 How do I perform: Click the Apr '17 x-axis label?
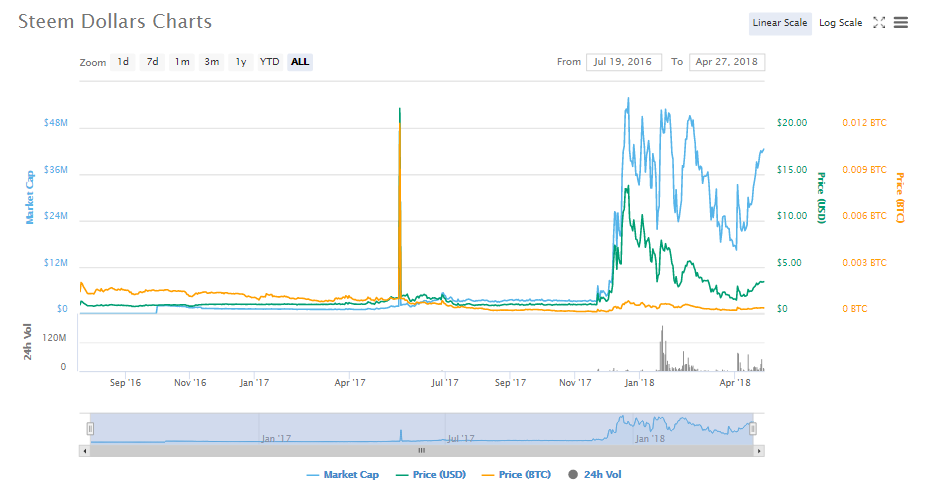[350, 383]
